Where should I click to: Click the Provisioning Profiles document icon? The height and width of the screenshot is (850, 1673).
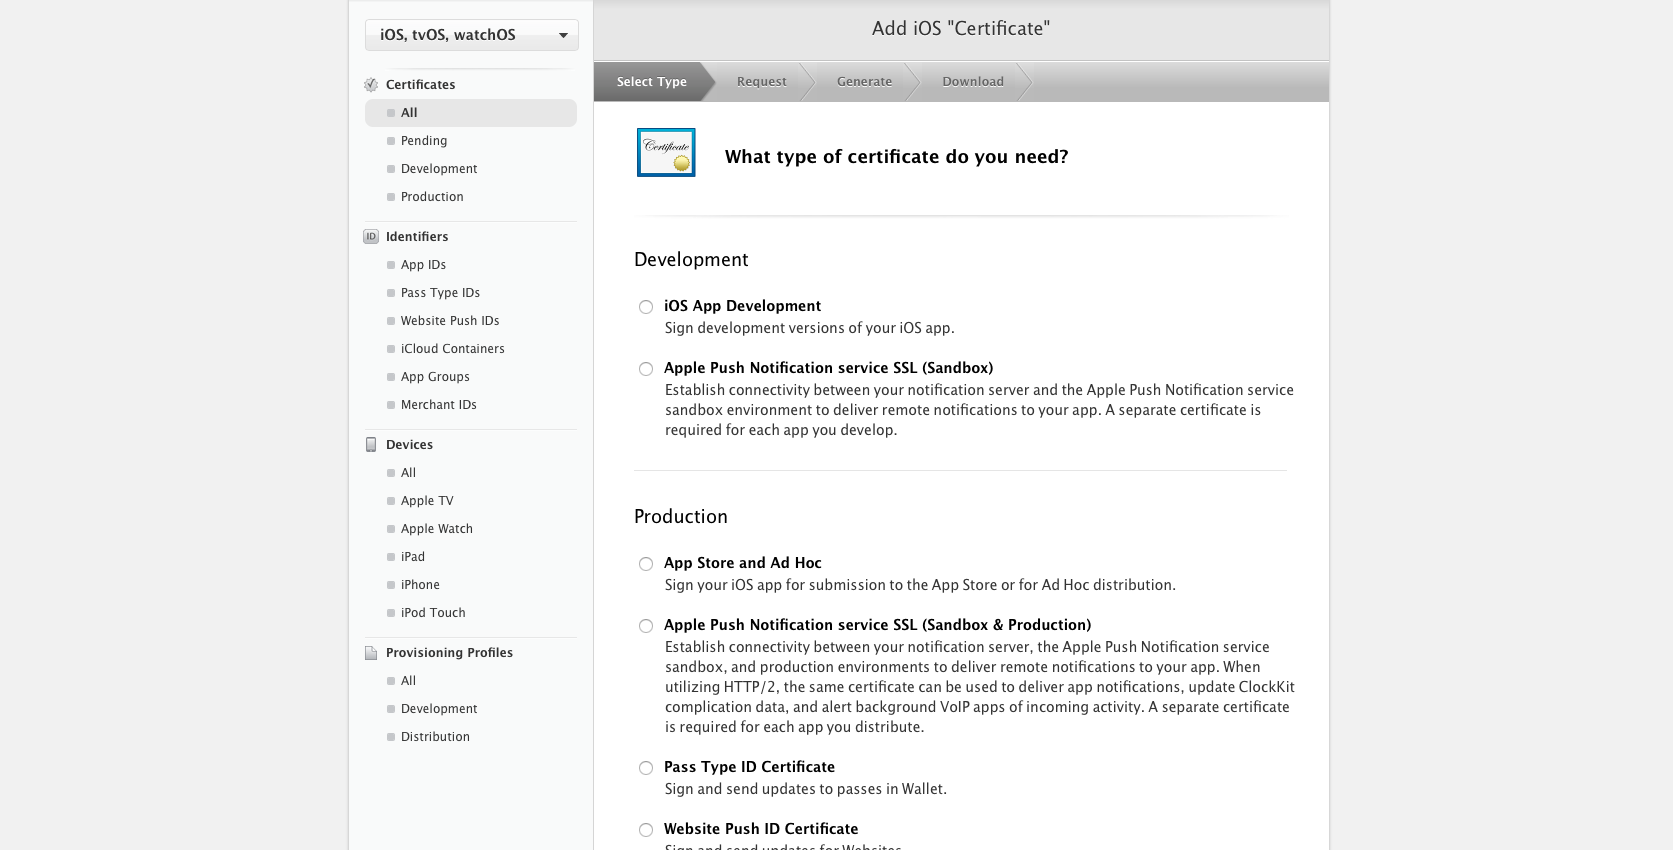[x=371, y=653]
